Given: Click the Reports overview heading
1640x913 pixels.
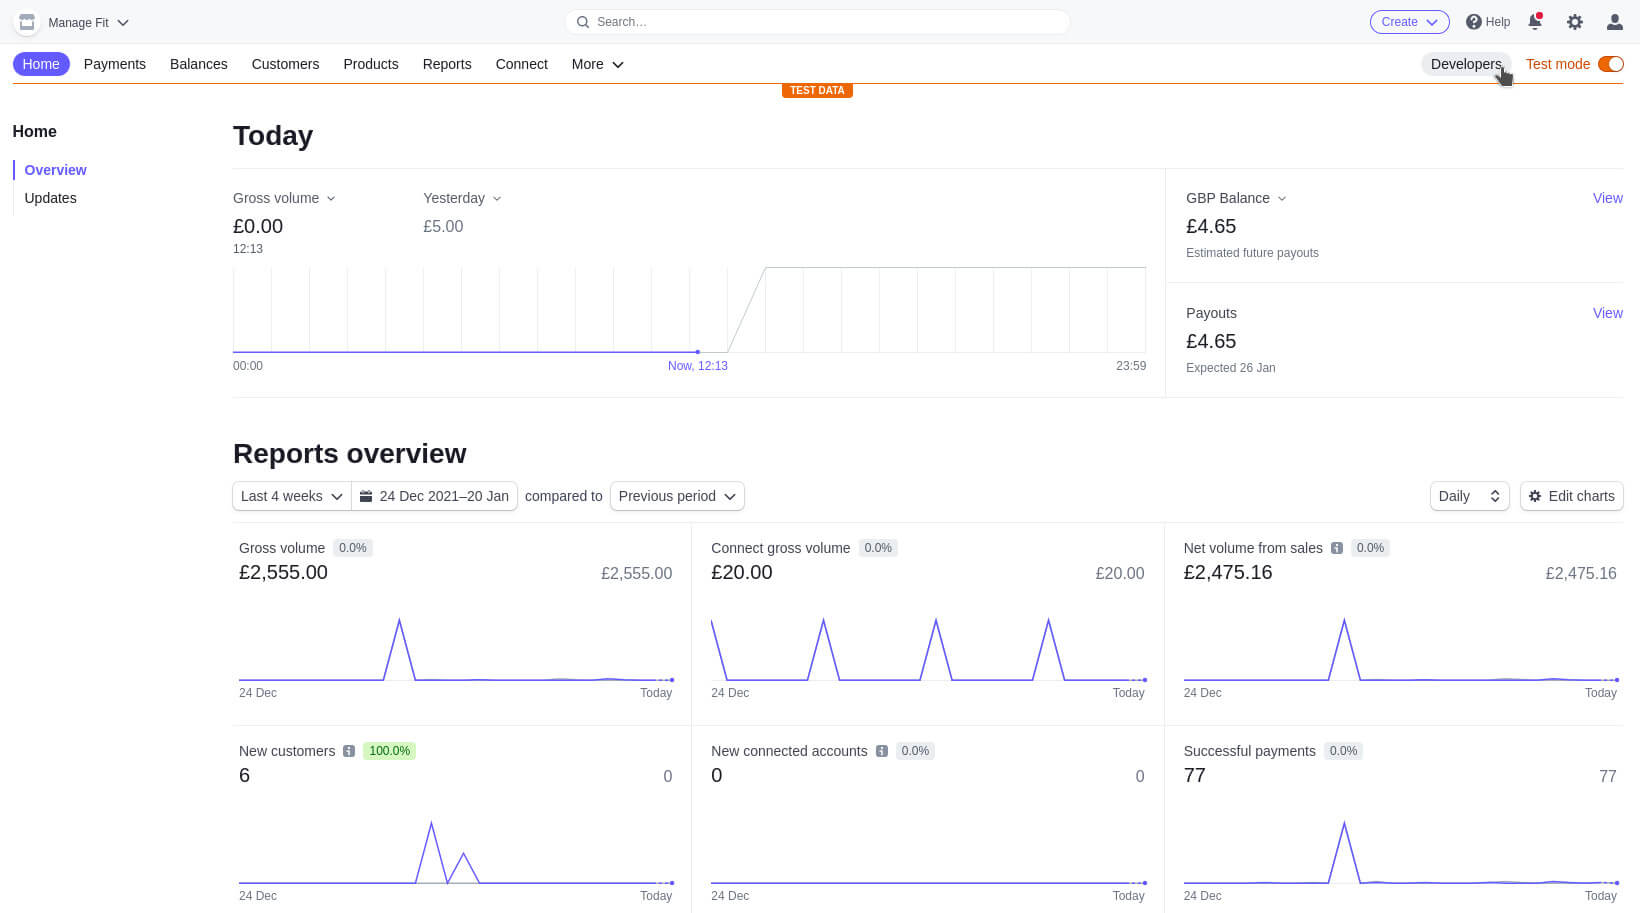Looking at the screenshot, I should click(x=349, y=454).
